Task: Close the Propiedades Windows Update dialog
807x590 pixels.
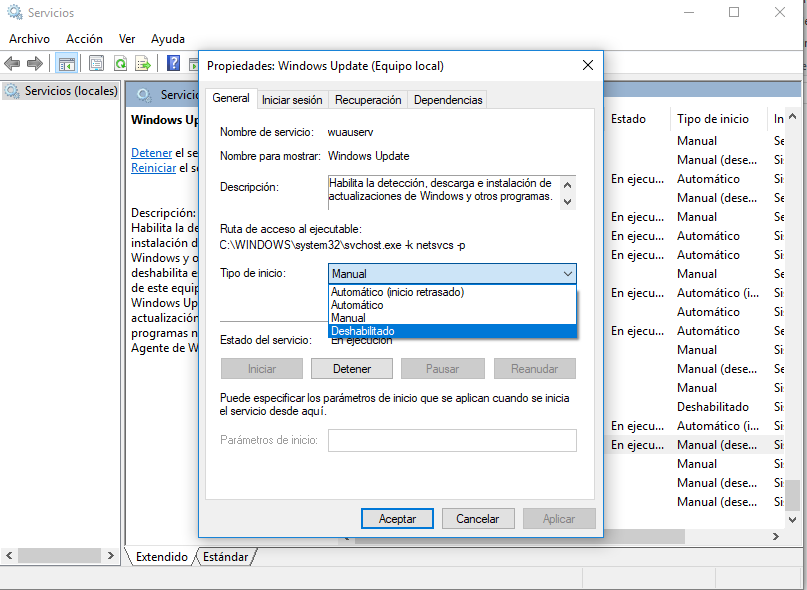Action: tap(588, 65)
